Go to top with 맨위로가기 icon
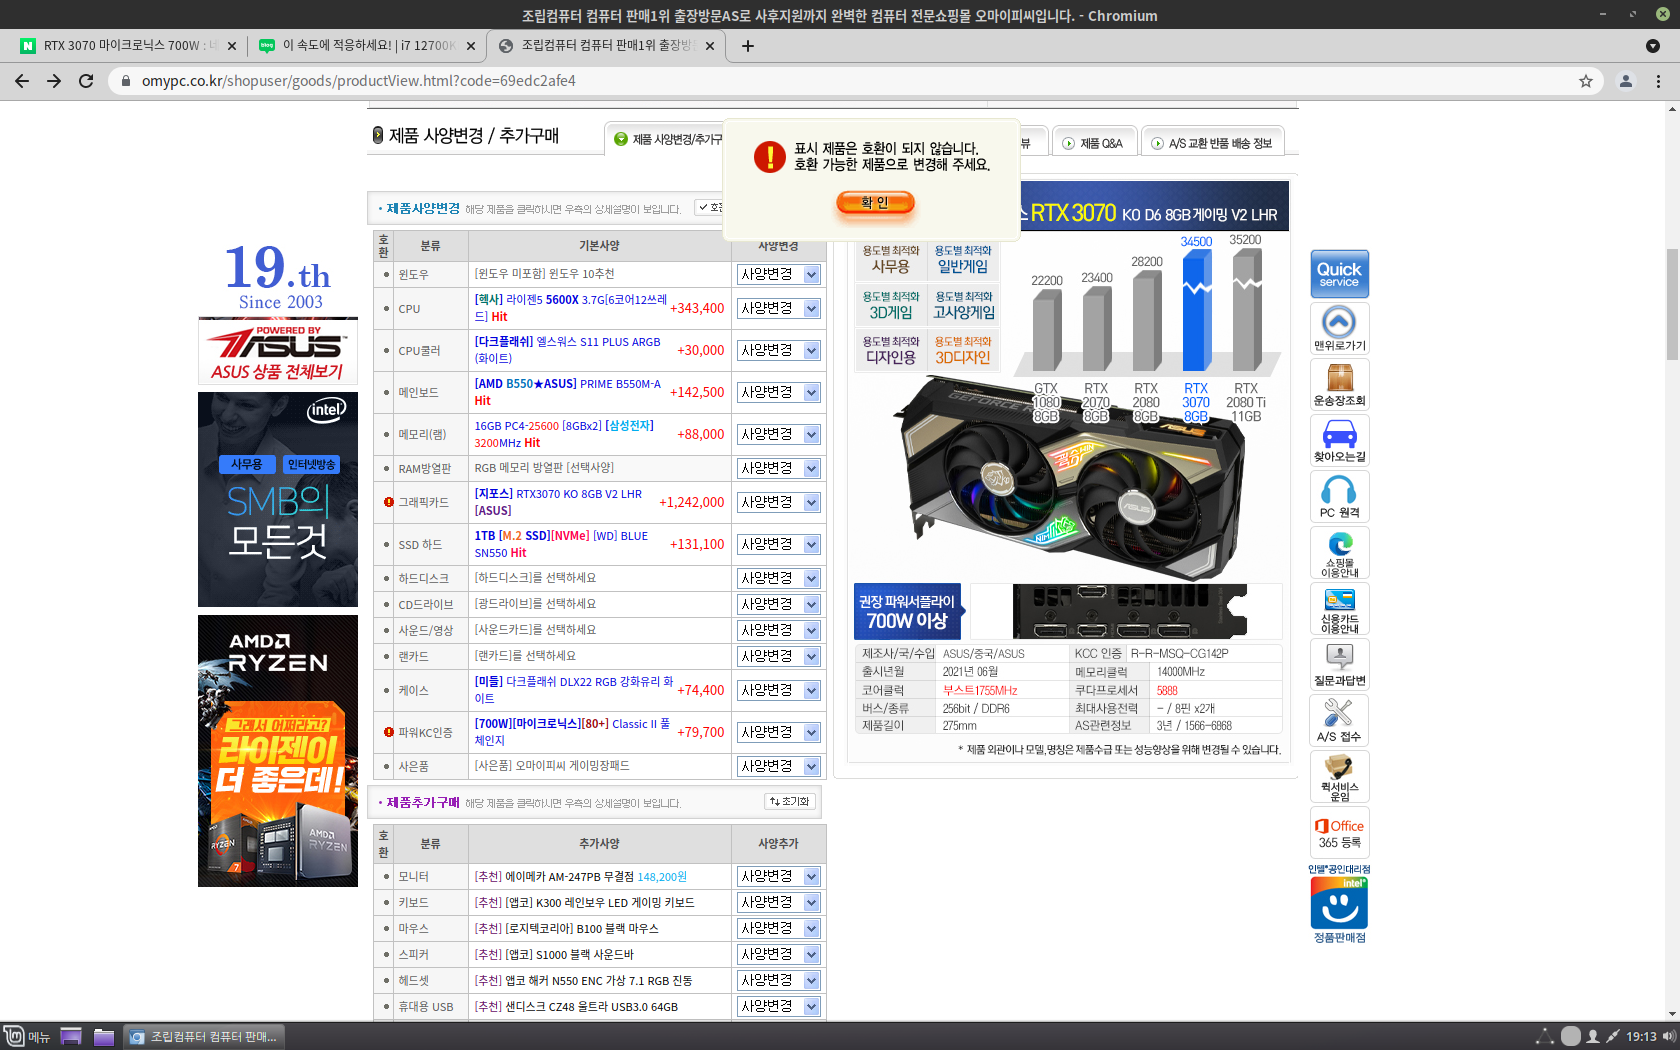The height and width of the screenshot is (1050, 1680). click(1339, 328)
